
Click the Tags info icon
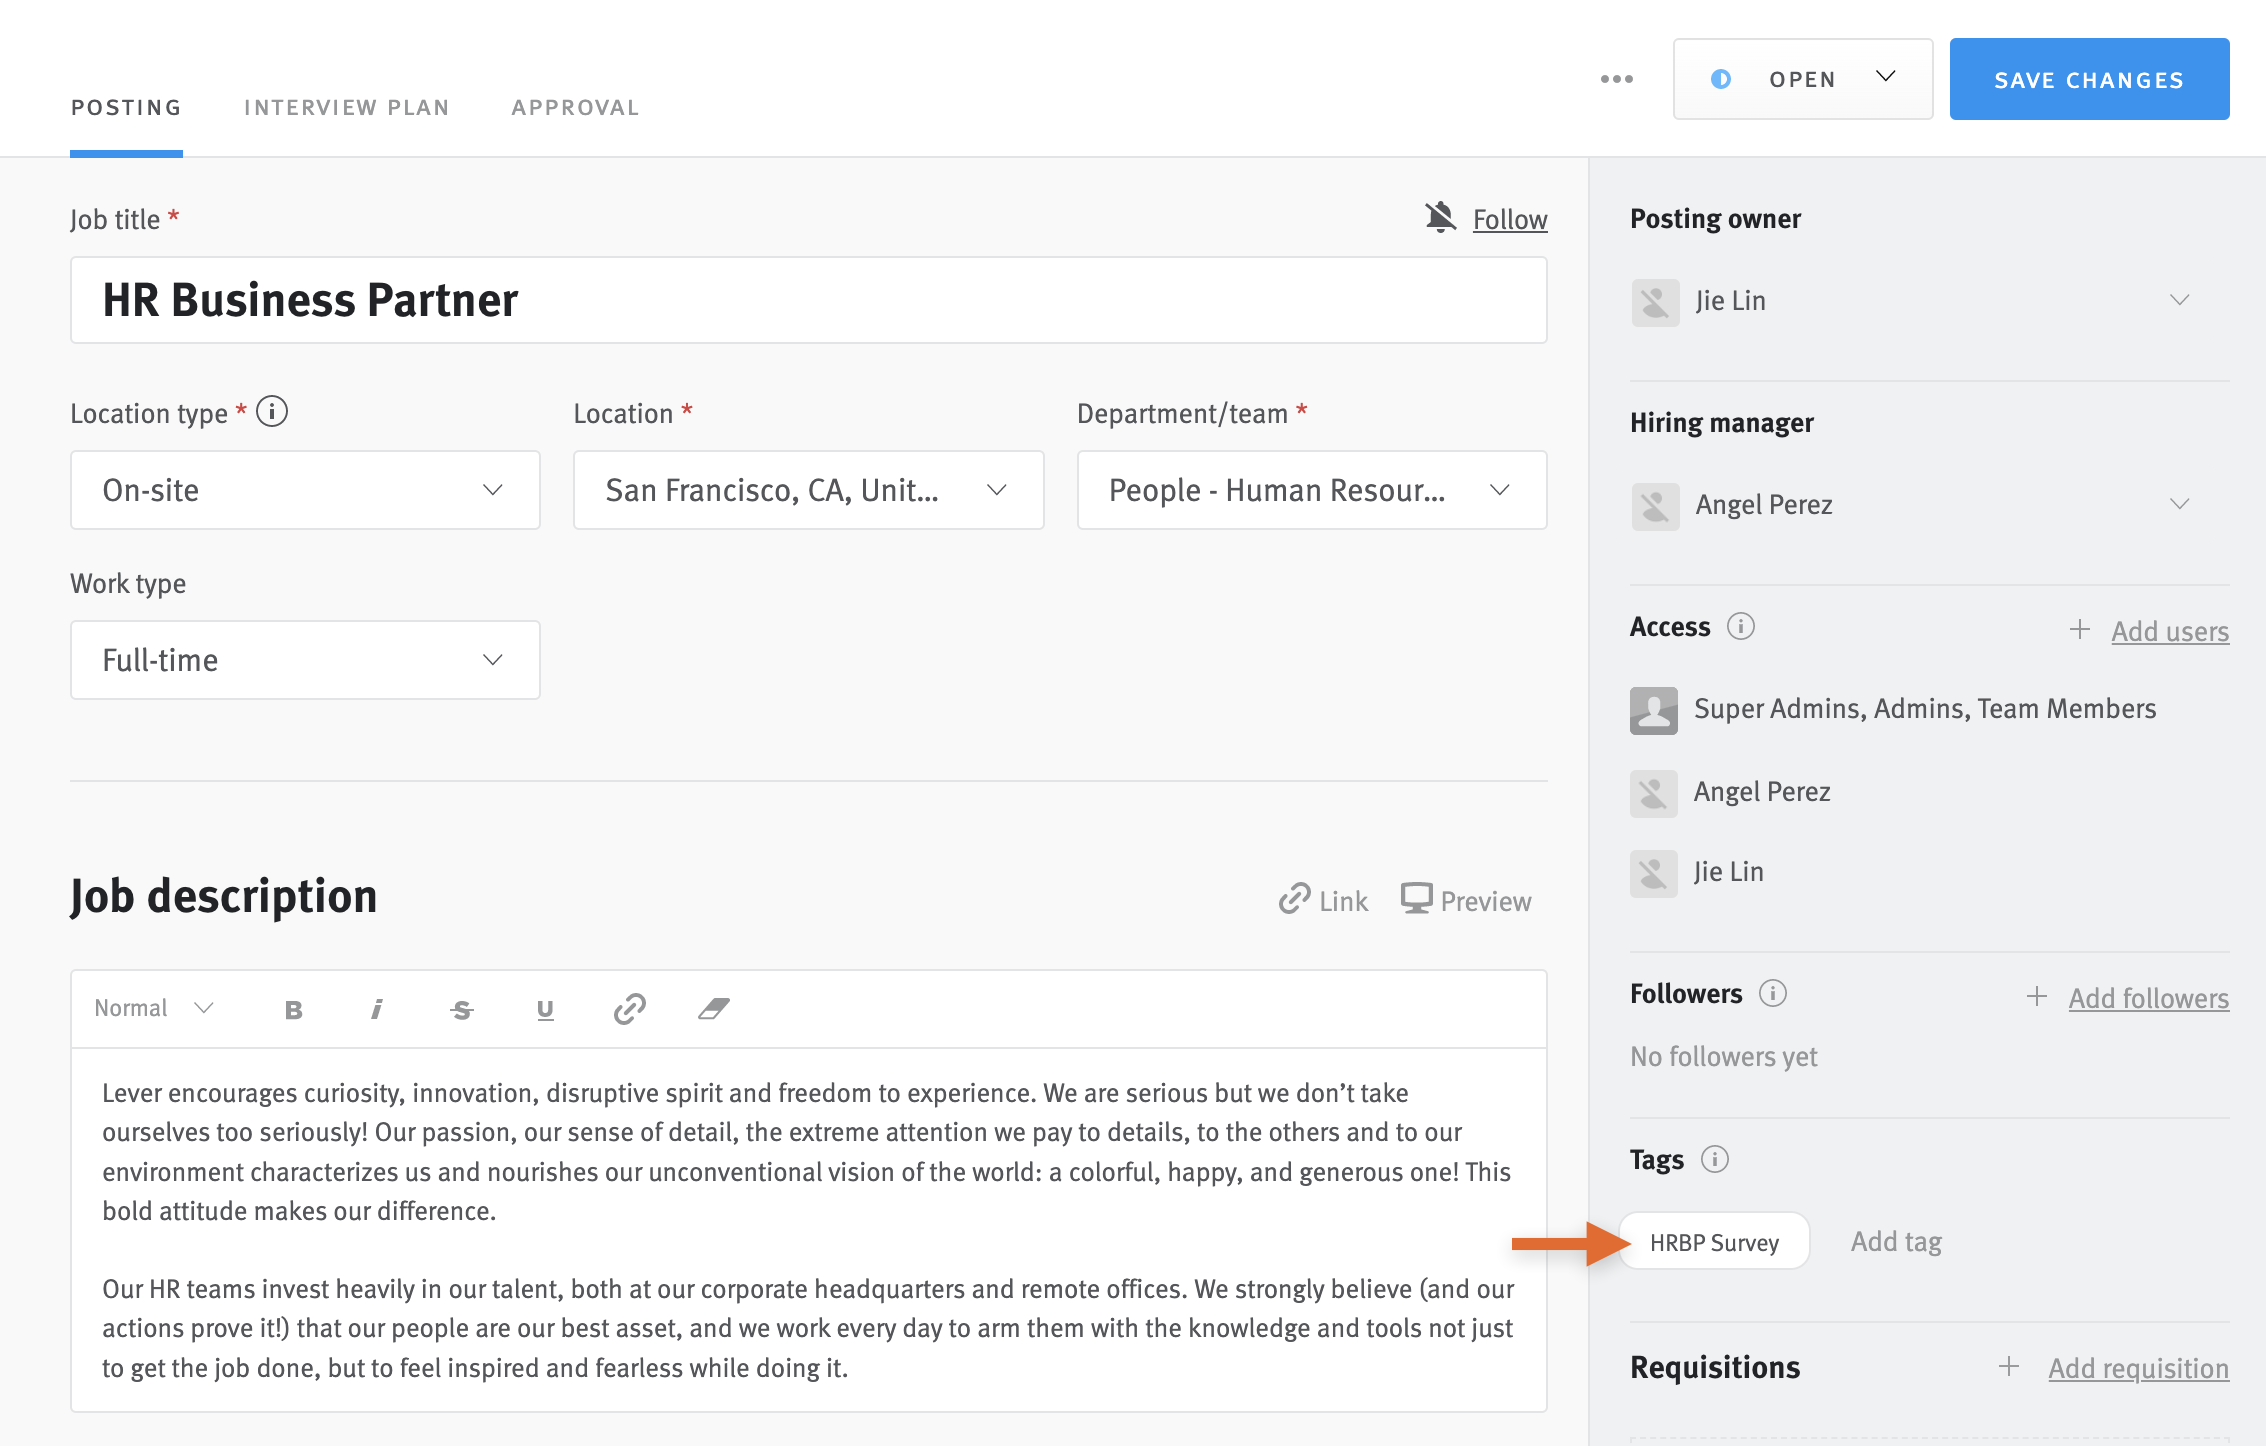click(x=1715, y=1159)
